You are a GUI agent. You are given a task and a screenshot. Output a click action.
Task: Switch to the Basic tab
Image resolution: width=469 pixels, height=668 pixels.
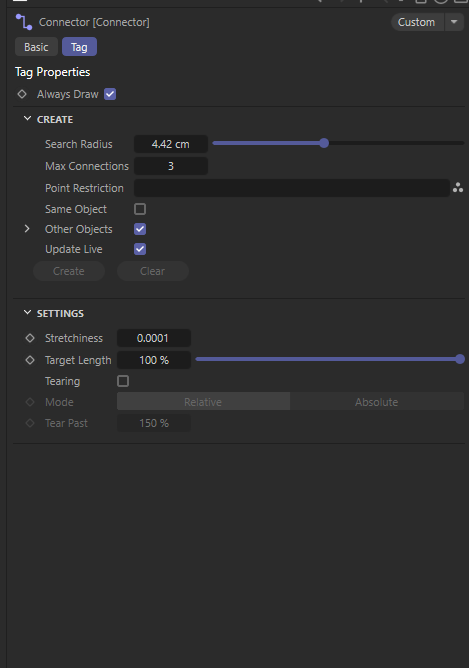click(x=36, y=47)
